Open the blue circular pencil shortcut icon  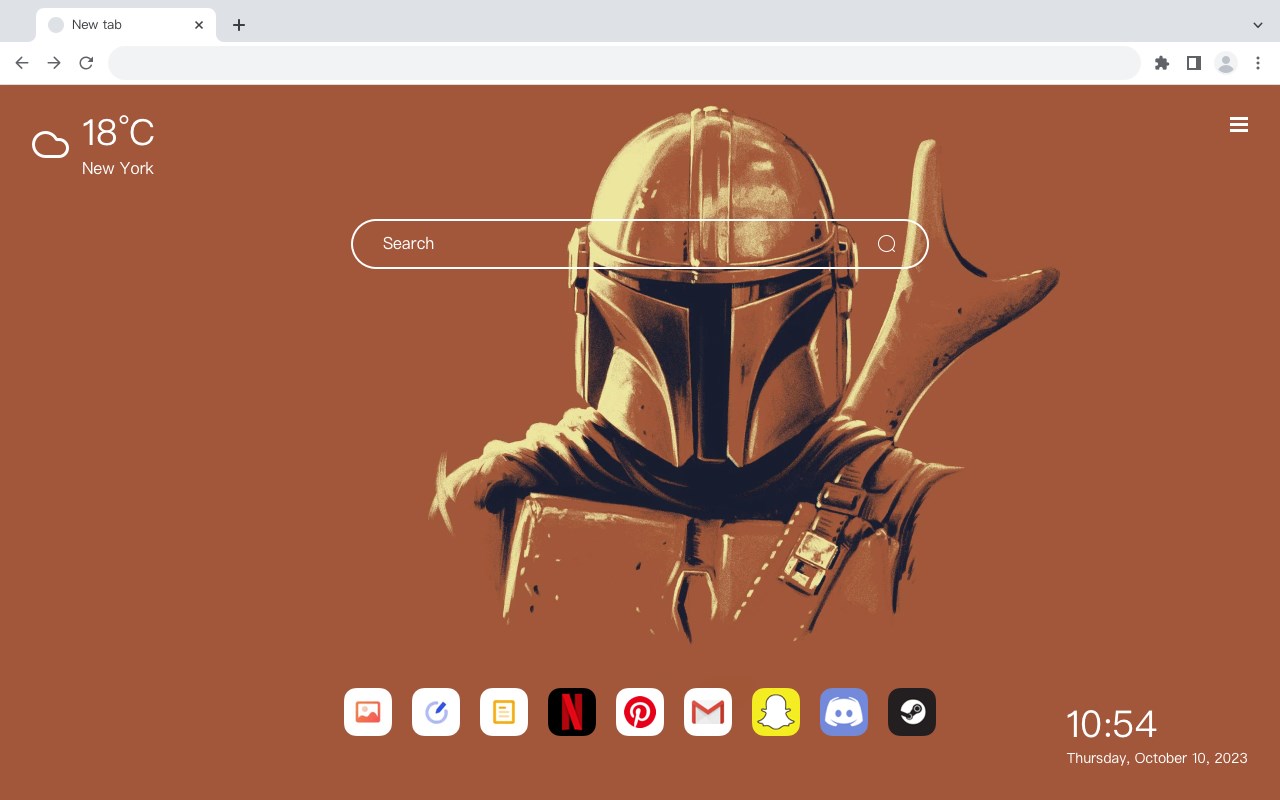click(436, 712)
